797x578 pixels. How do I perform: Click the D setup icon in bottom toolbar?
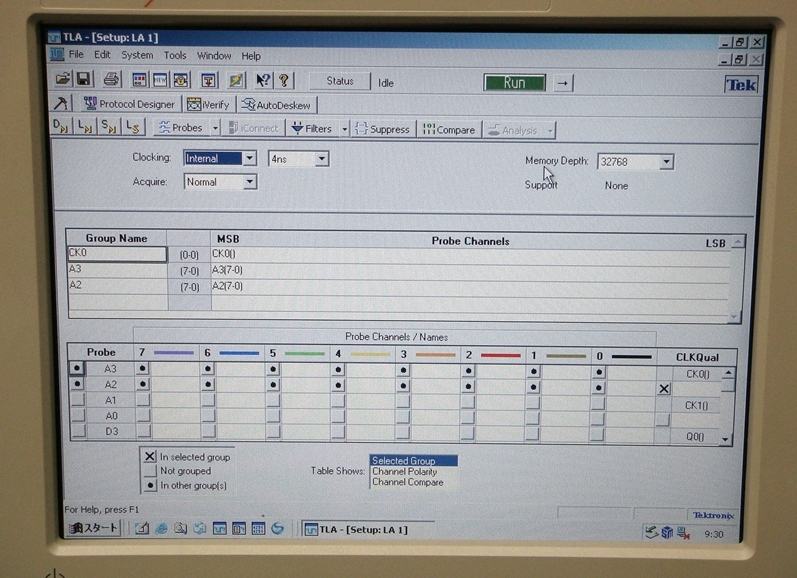tap(60, 126)
